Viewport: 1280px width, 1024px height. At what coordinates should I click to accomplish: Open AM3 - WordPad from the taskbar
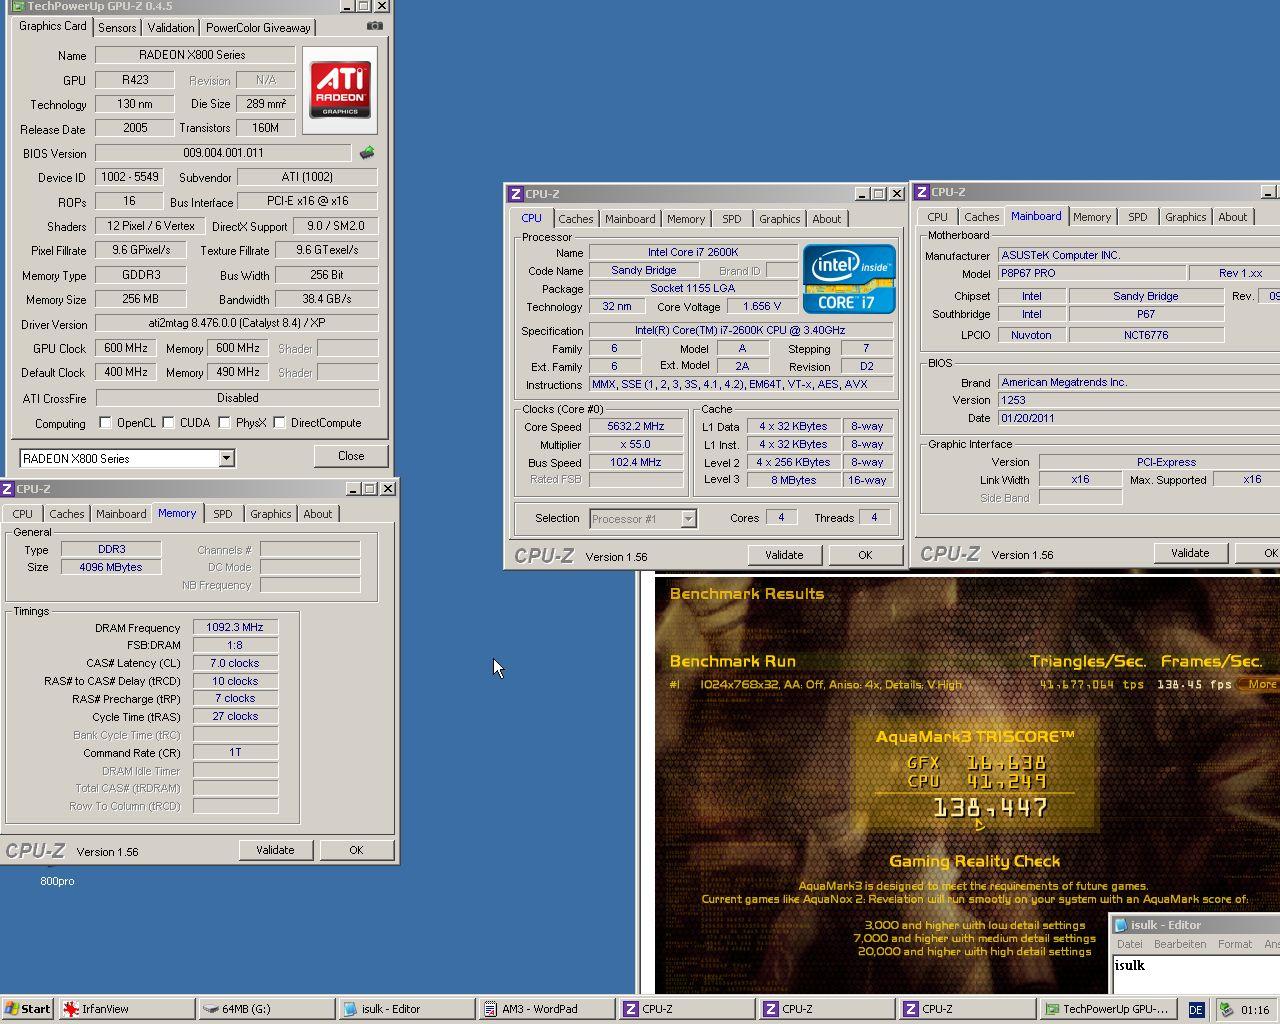[x=547, y=1009]
